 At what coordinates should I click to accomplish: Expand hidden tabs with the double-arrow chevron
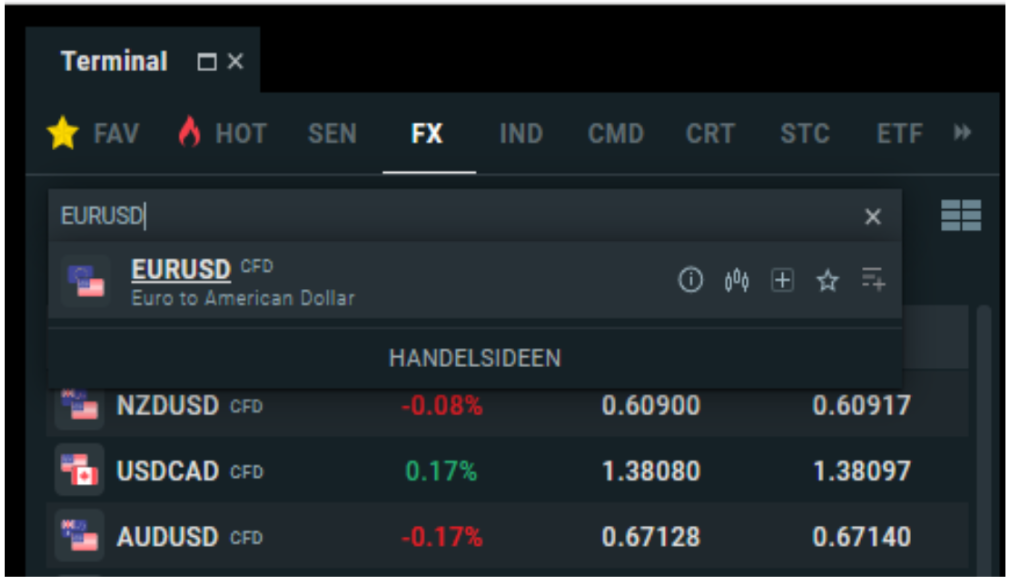pos(963,133)
